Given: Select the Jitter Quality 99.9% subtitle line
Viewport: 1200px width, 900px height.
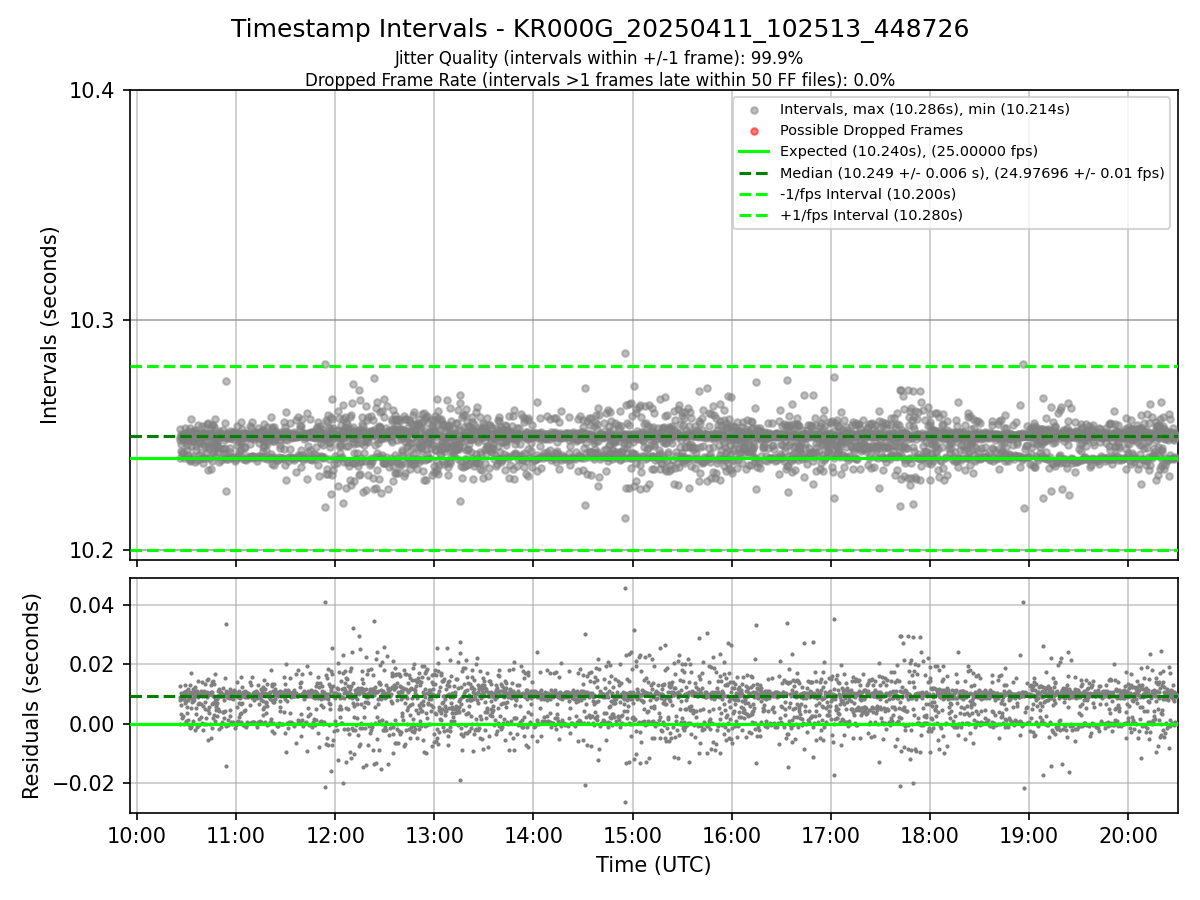Looking at the screenshot, I should point(600,58).
